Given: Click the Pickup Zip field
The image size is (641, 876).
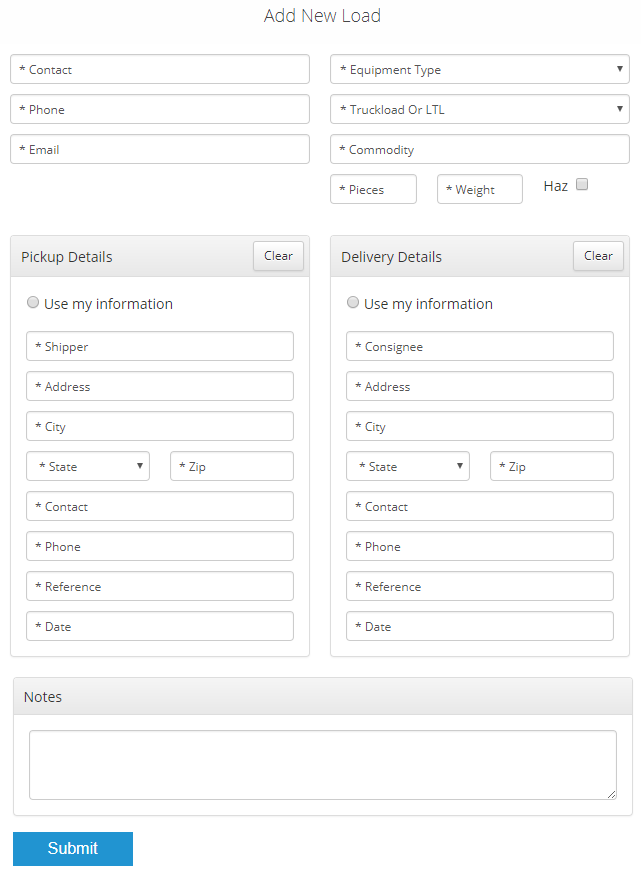Looking at the screenshot, I should [x=232, y=466].
